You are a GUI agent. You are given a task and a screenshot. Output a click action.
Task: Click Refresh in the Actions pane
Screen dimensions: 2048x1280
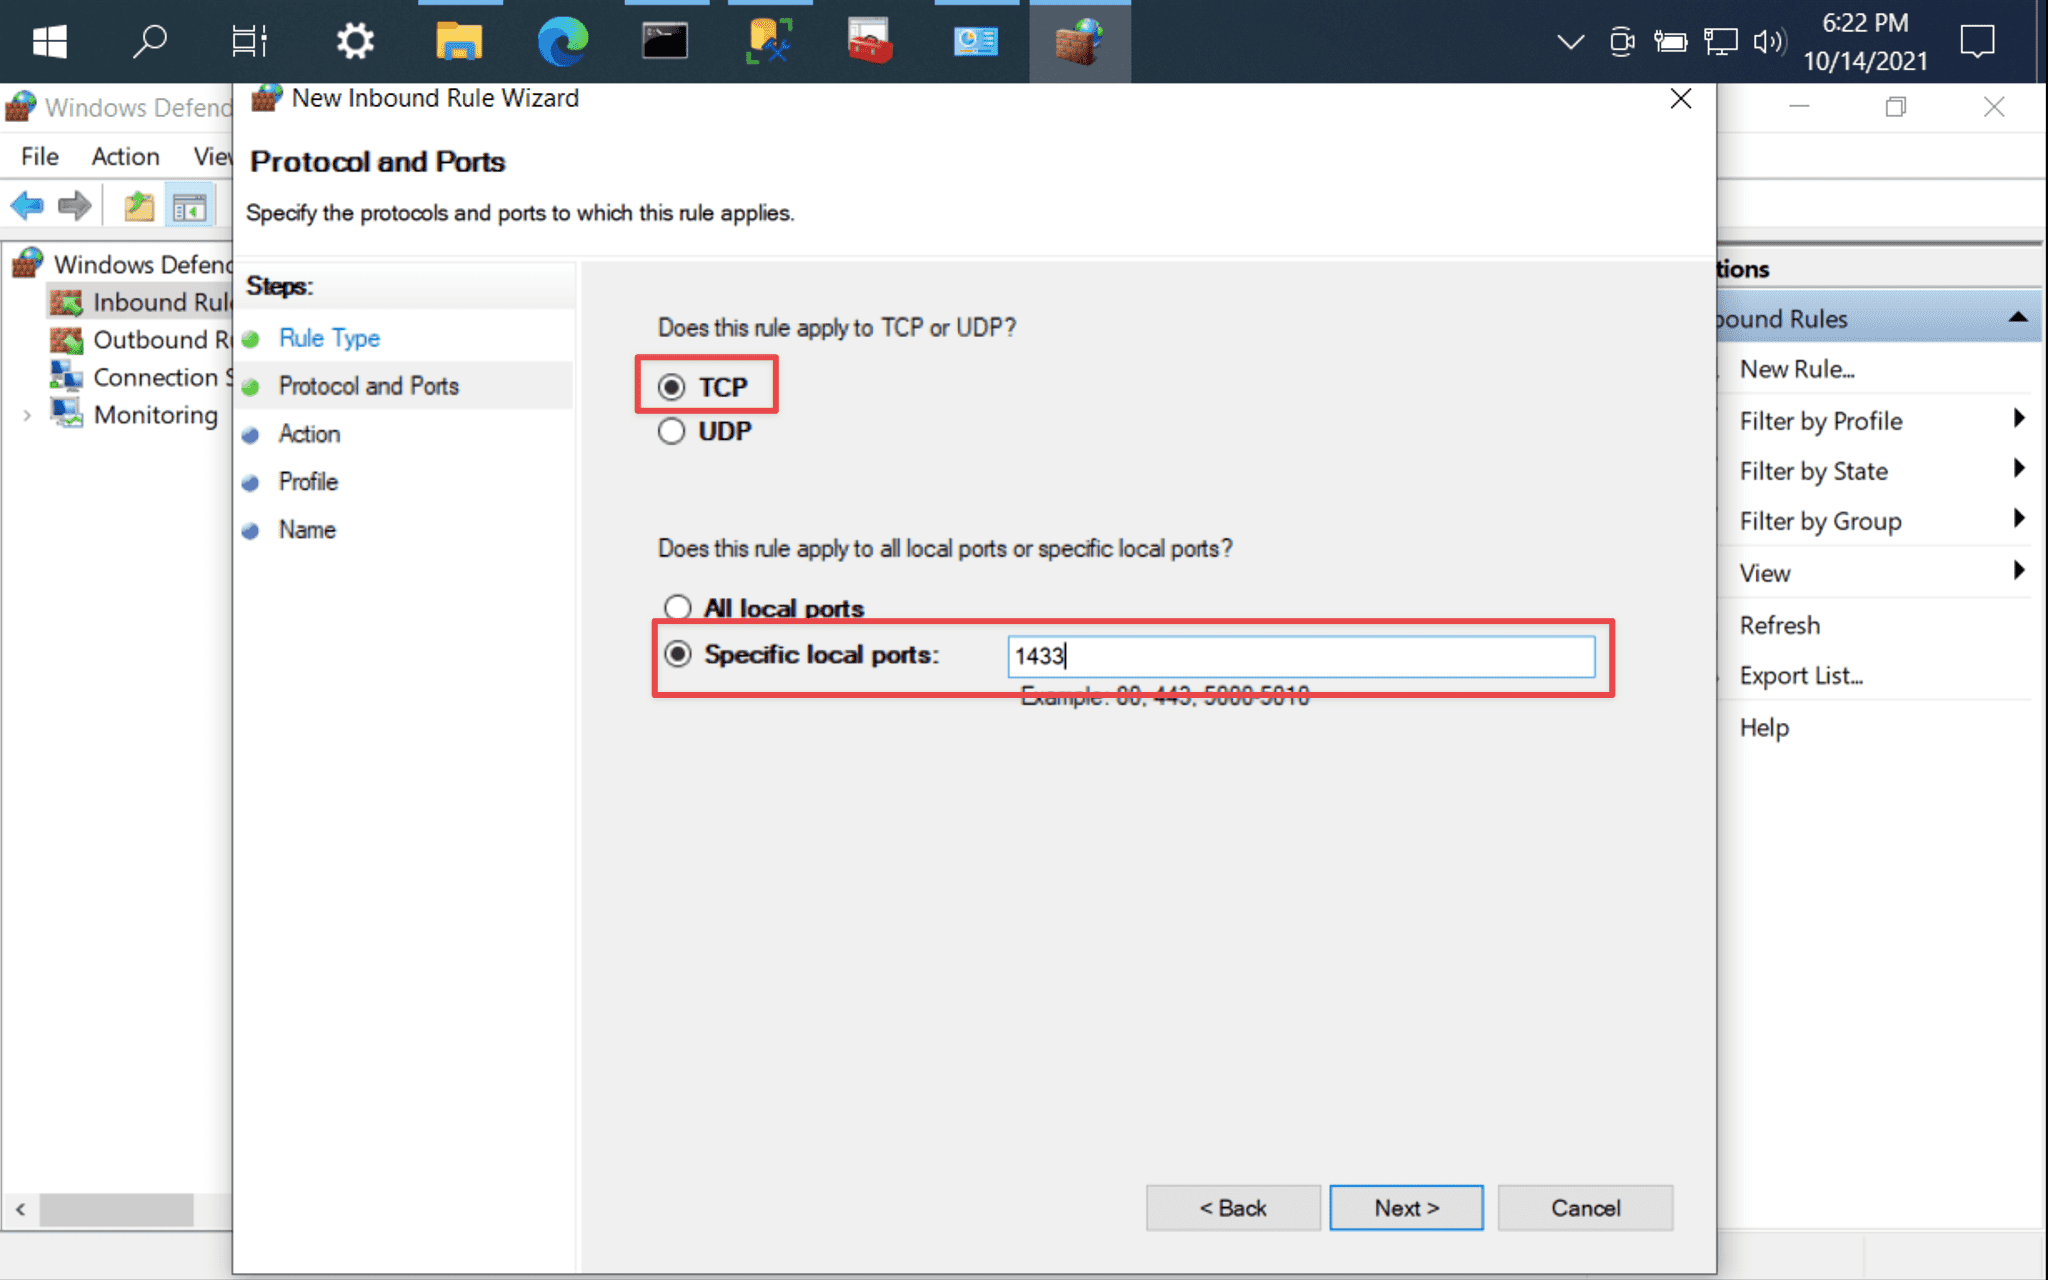pyautogui.click(x=1779, y=625)
